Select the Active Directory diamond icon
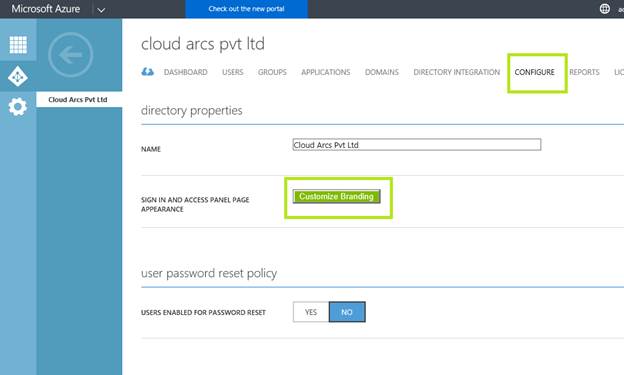The width and height of the screenshot is (624, 375). [18, 76]
